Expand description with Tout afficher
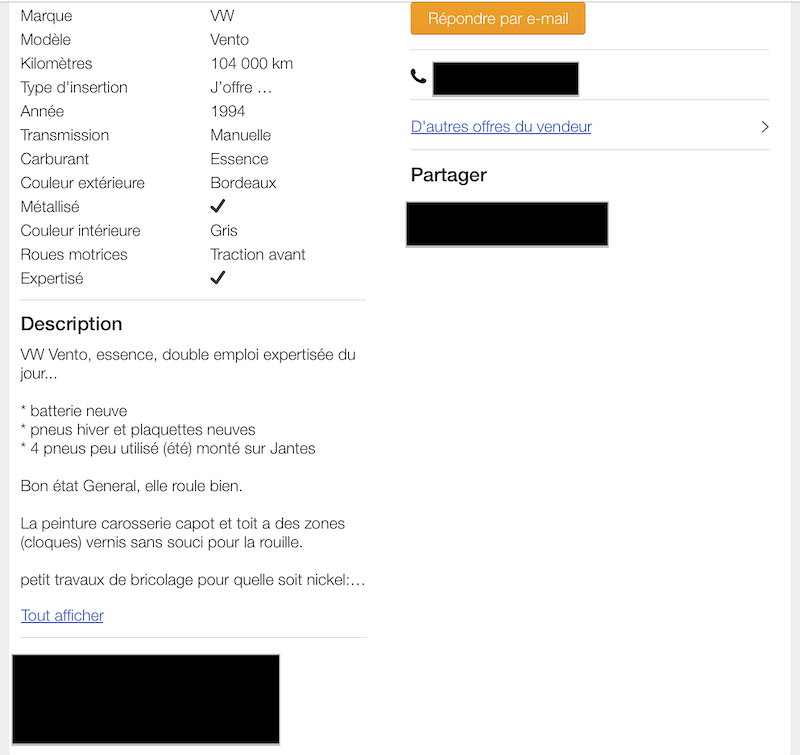The width and height of the screenshot is (800, 755). coord(62,615)
